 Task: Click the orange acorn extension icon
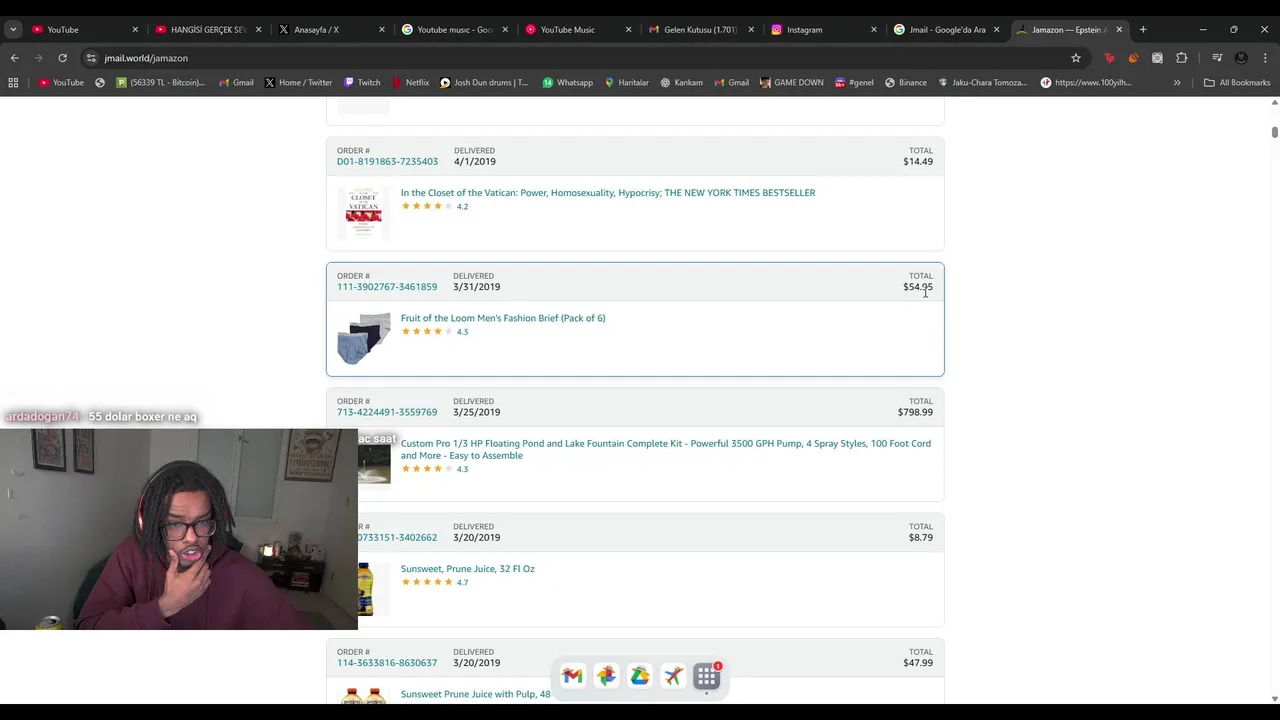point(1133,58)
